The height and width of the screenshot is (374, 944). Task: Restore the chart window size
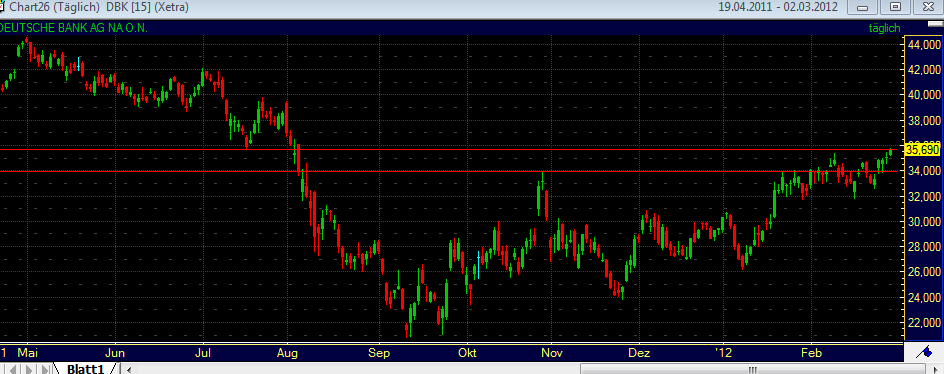coord(896,7)
